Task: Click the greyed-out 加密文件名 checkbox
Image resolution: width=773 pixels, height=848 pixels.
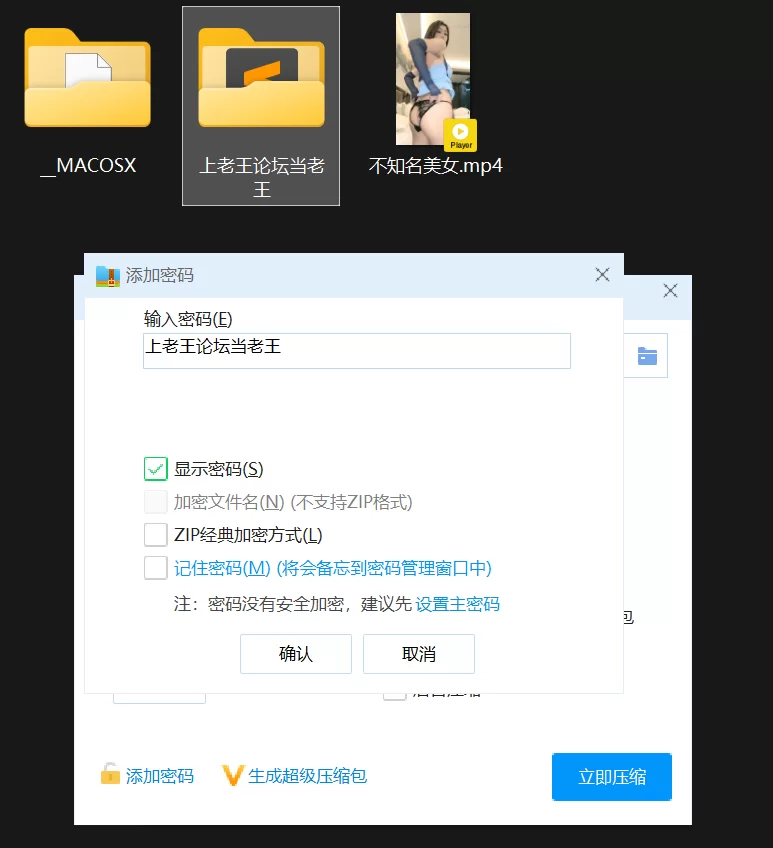Action: (156, 502)
